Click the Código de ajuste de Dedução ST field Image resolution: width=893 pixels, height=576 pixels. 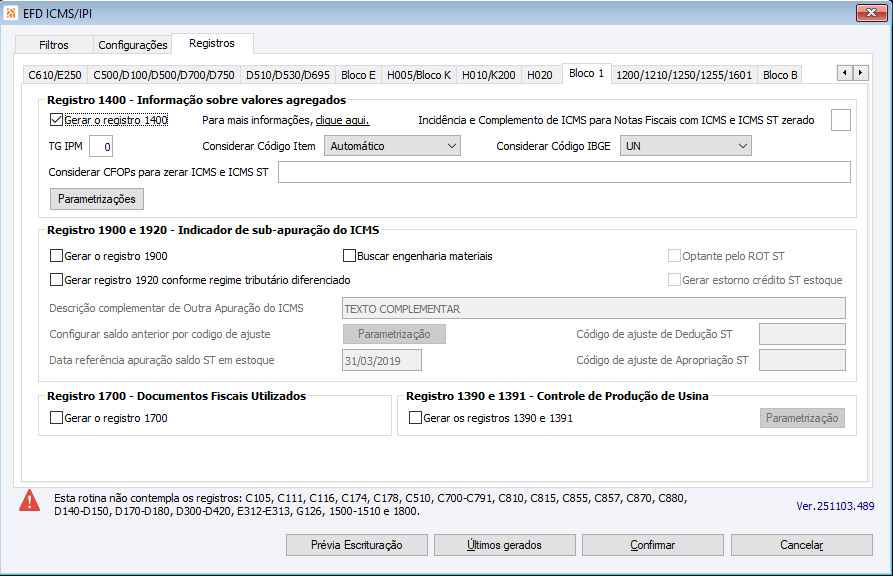(802, 334)
